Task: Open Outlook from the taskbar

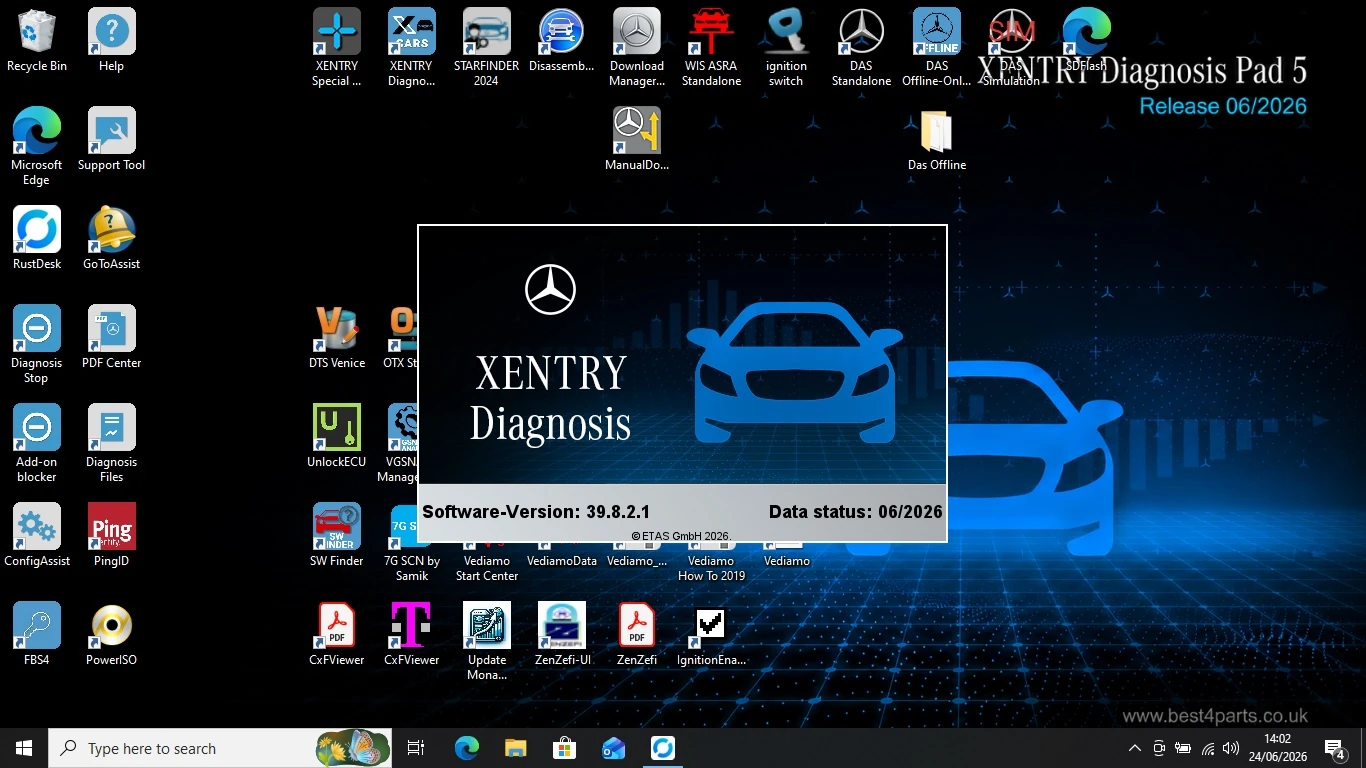Action: click(x=613, y=748)
